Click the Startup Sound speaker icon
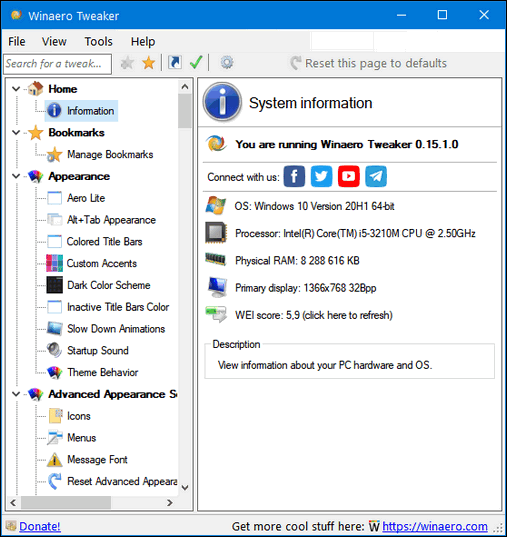The width and height of the screenshot is (507, 537). click(54, 350)
